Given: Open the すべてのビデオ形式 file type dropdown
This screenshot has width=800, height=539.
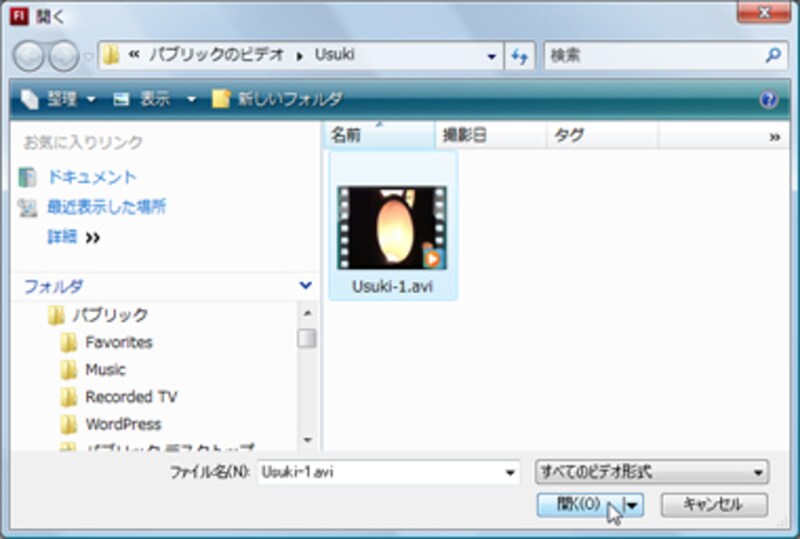Looking at the screenshot, I should [652, 472].
